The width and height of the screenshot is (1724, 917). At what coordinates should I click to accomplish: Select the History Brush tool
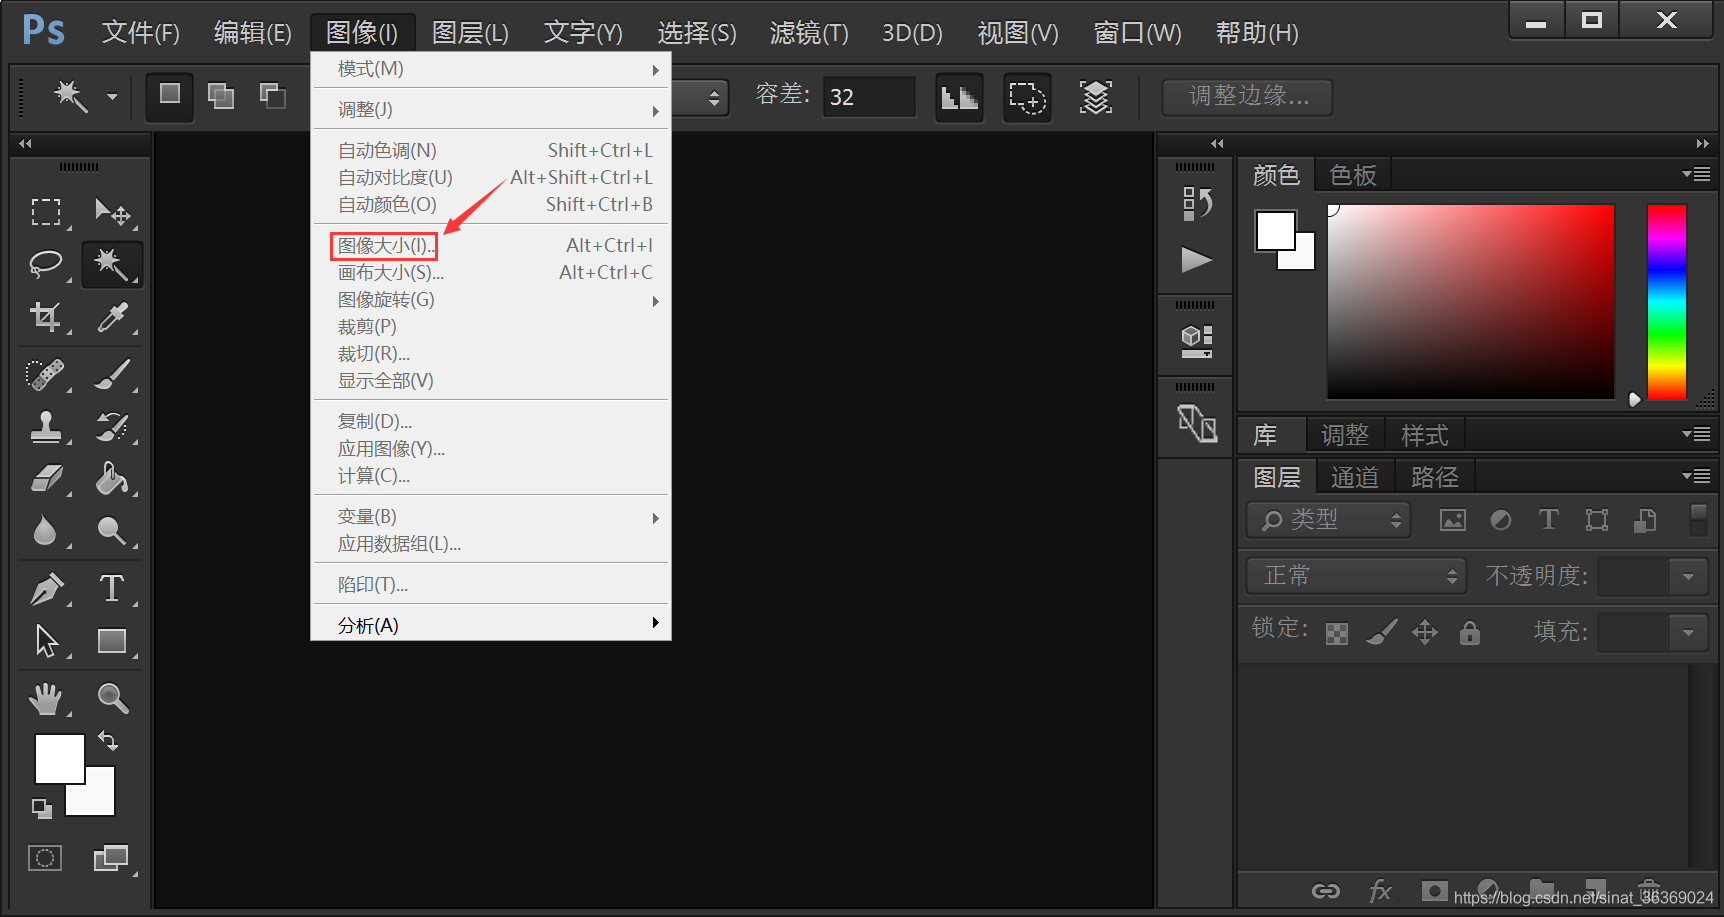[x=112, y=427]
